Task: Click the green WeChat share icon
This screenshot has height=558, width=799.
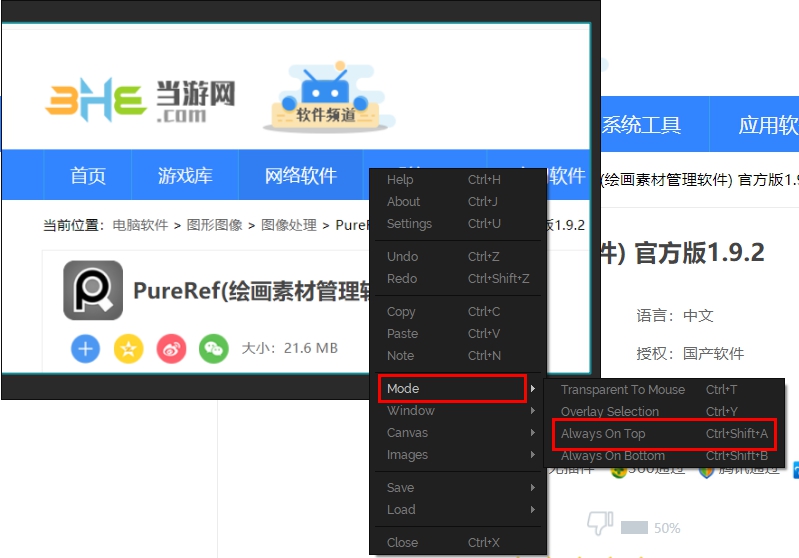Action: click(214, 349)
